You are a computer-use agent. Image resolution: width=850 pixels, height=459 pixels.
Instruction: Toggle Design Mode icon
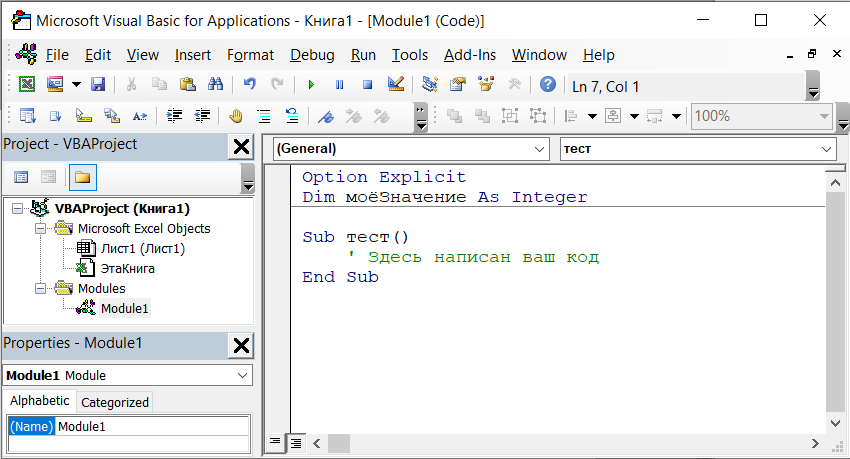(x=396, y=84)
